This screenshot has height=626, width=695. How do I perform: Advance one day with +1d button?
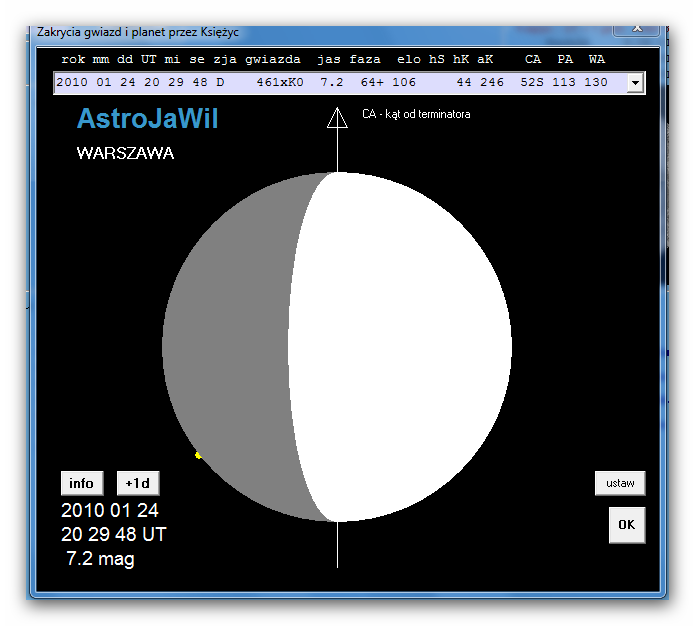pos(138,483)
